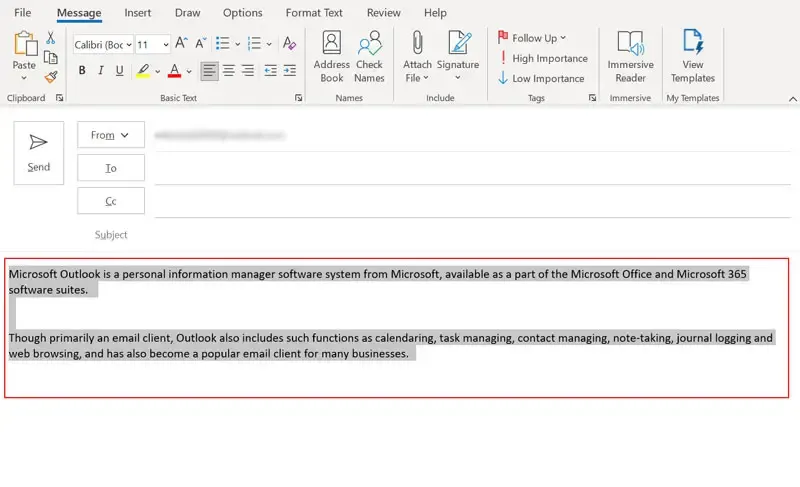Expand numbering style options arrow
The width and height of the screenshot is (800, 487).
click(269, 44)
